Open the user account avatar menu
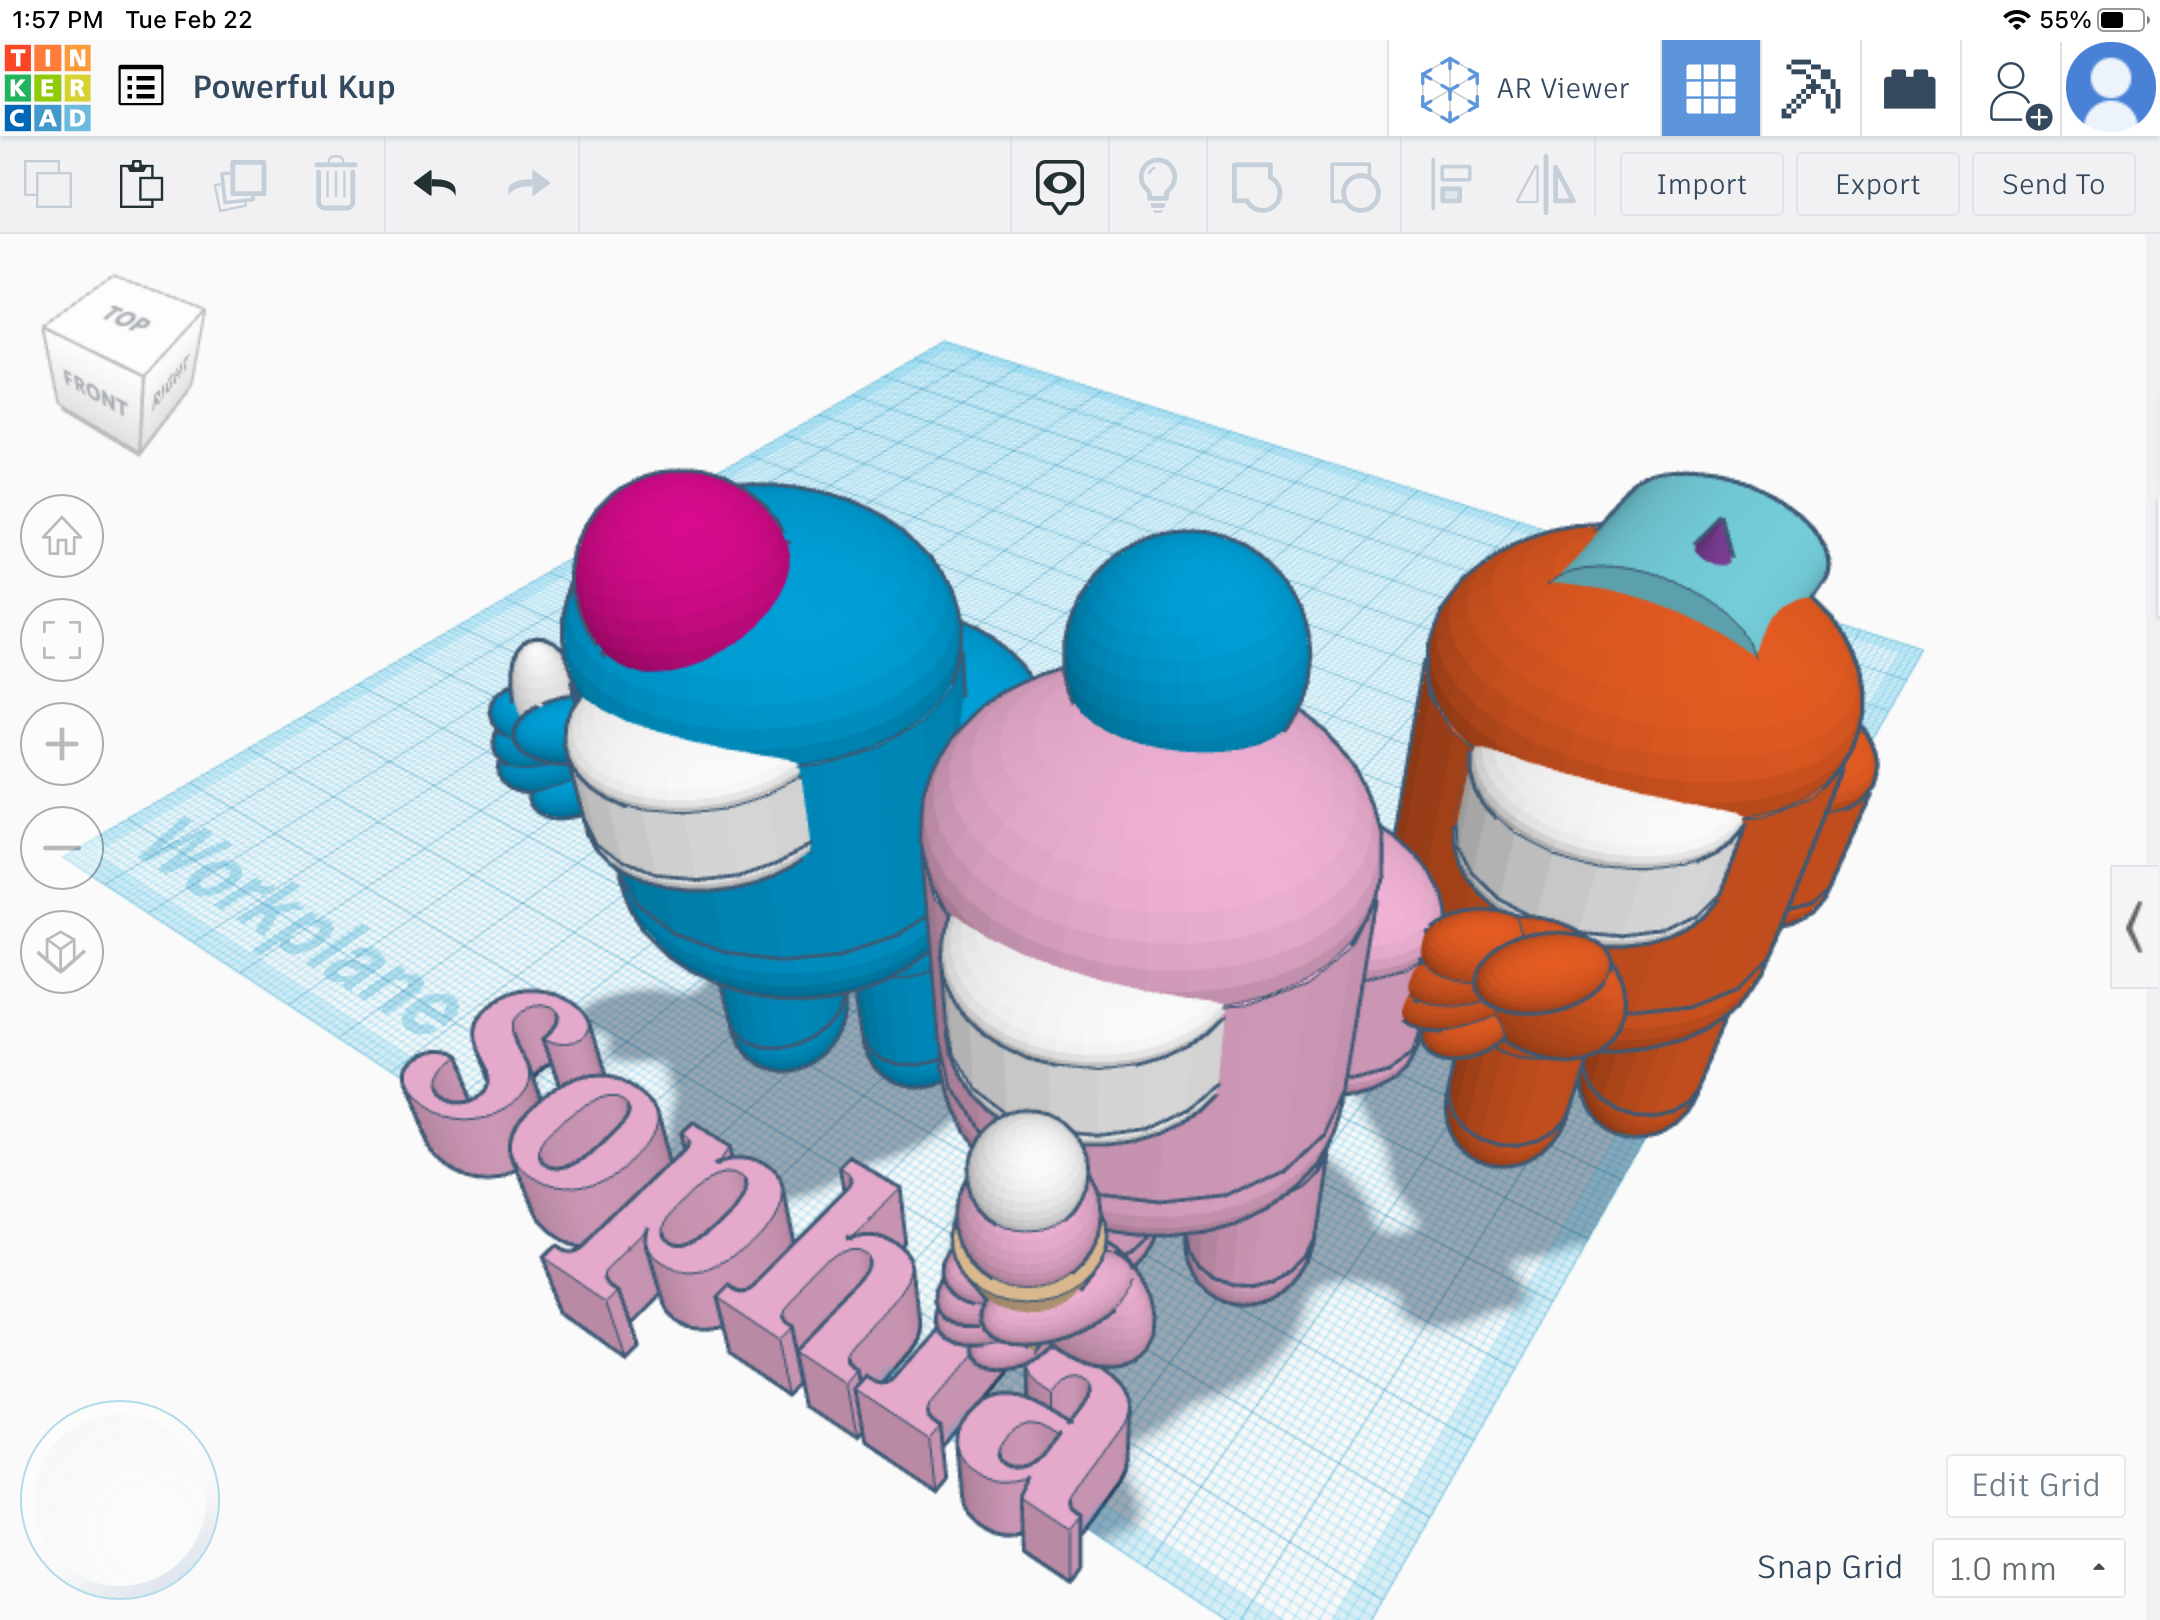Viewport: 2160px width, 1620px height. (x=2109, y=88)
